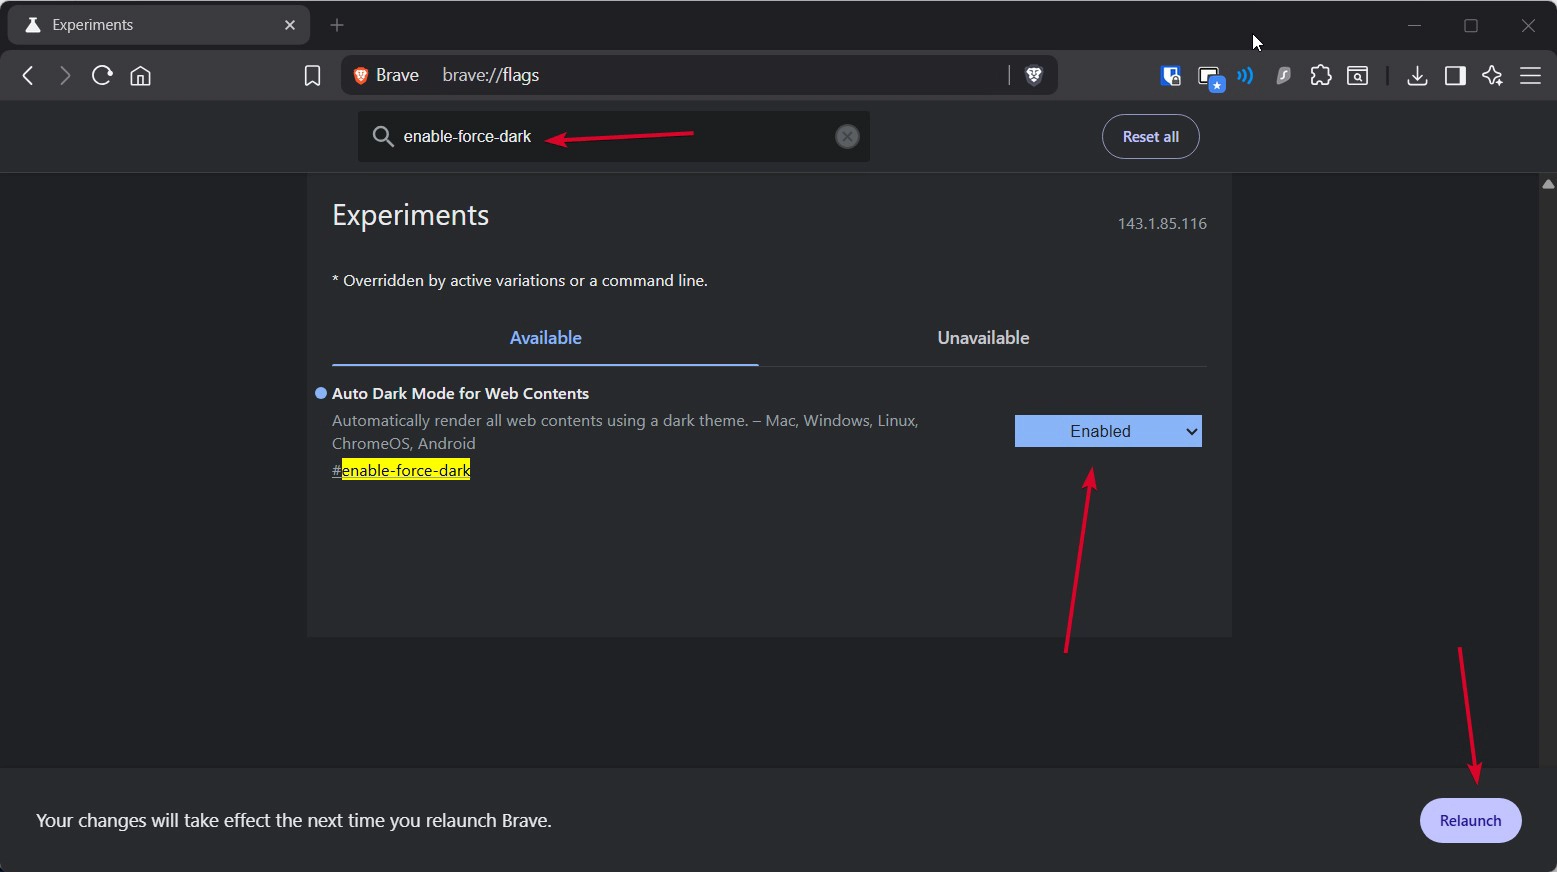Reload the flags page
The image size is (1557, 872).
pos(102,75)
